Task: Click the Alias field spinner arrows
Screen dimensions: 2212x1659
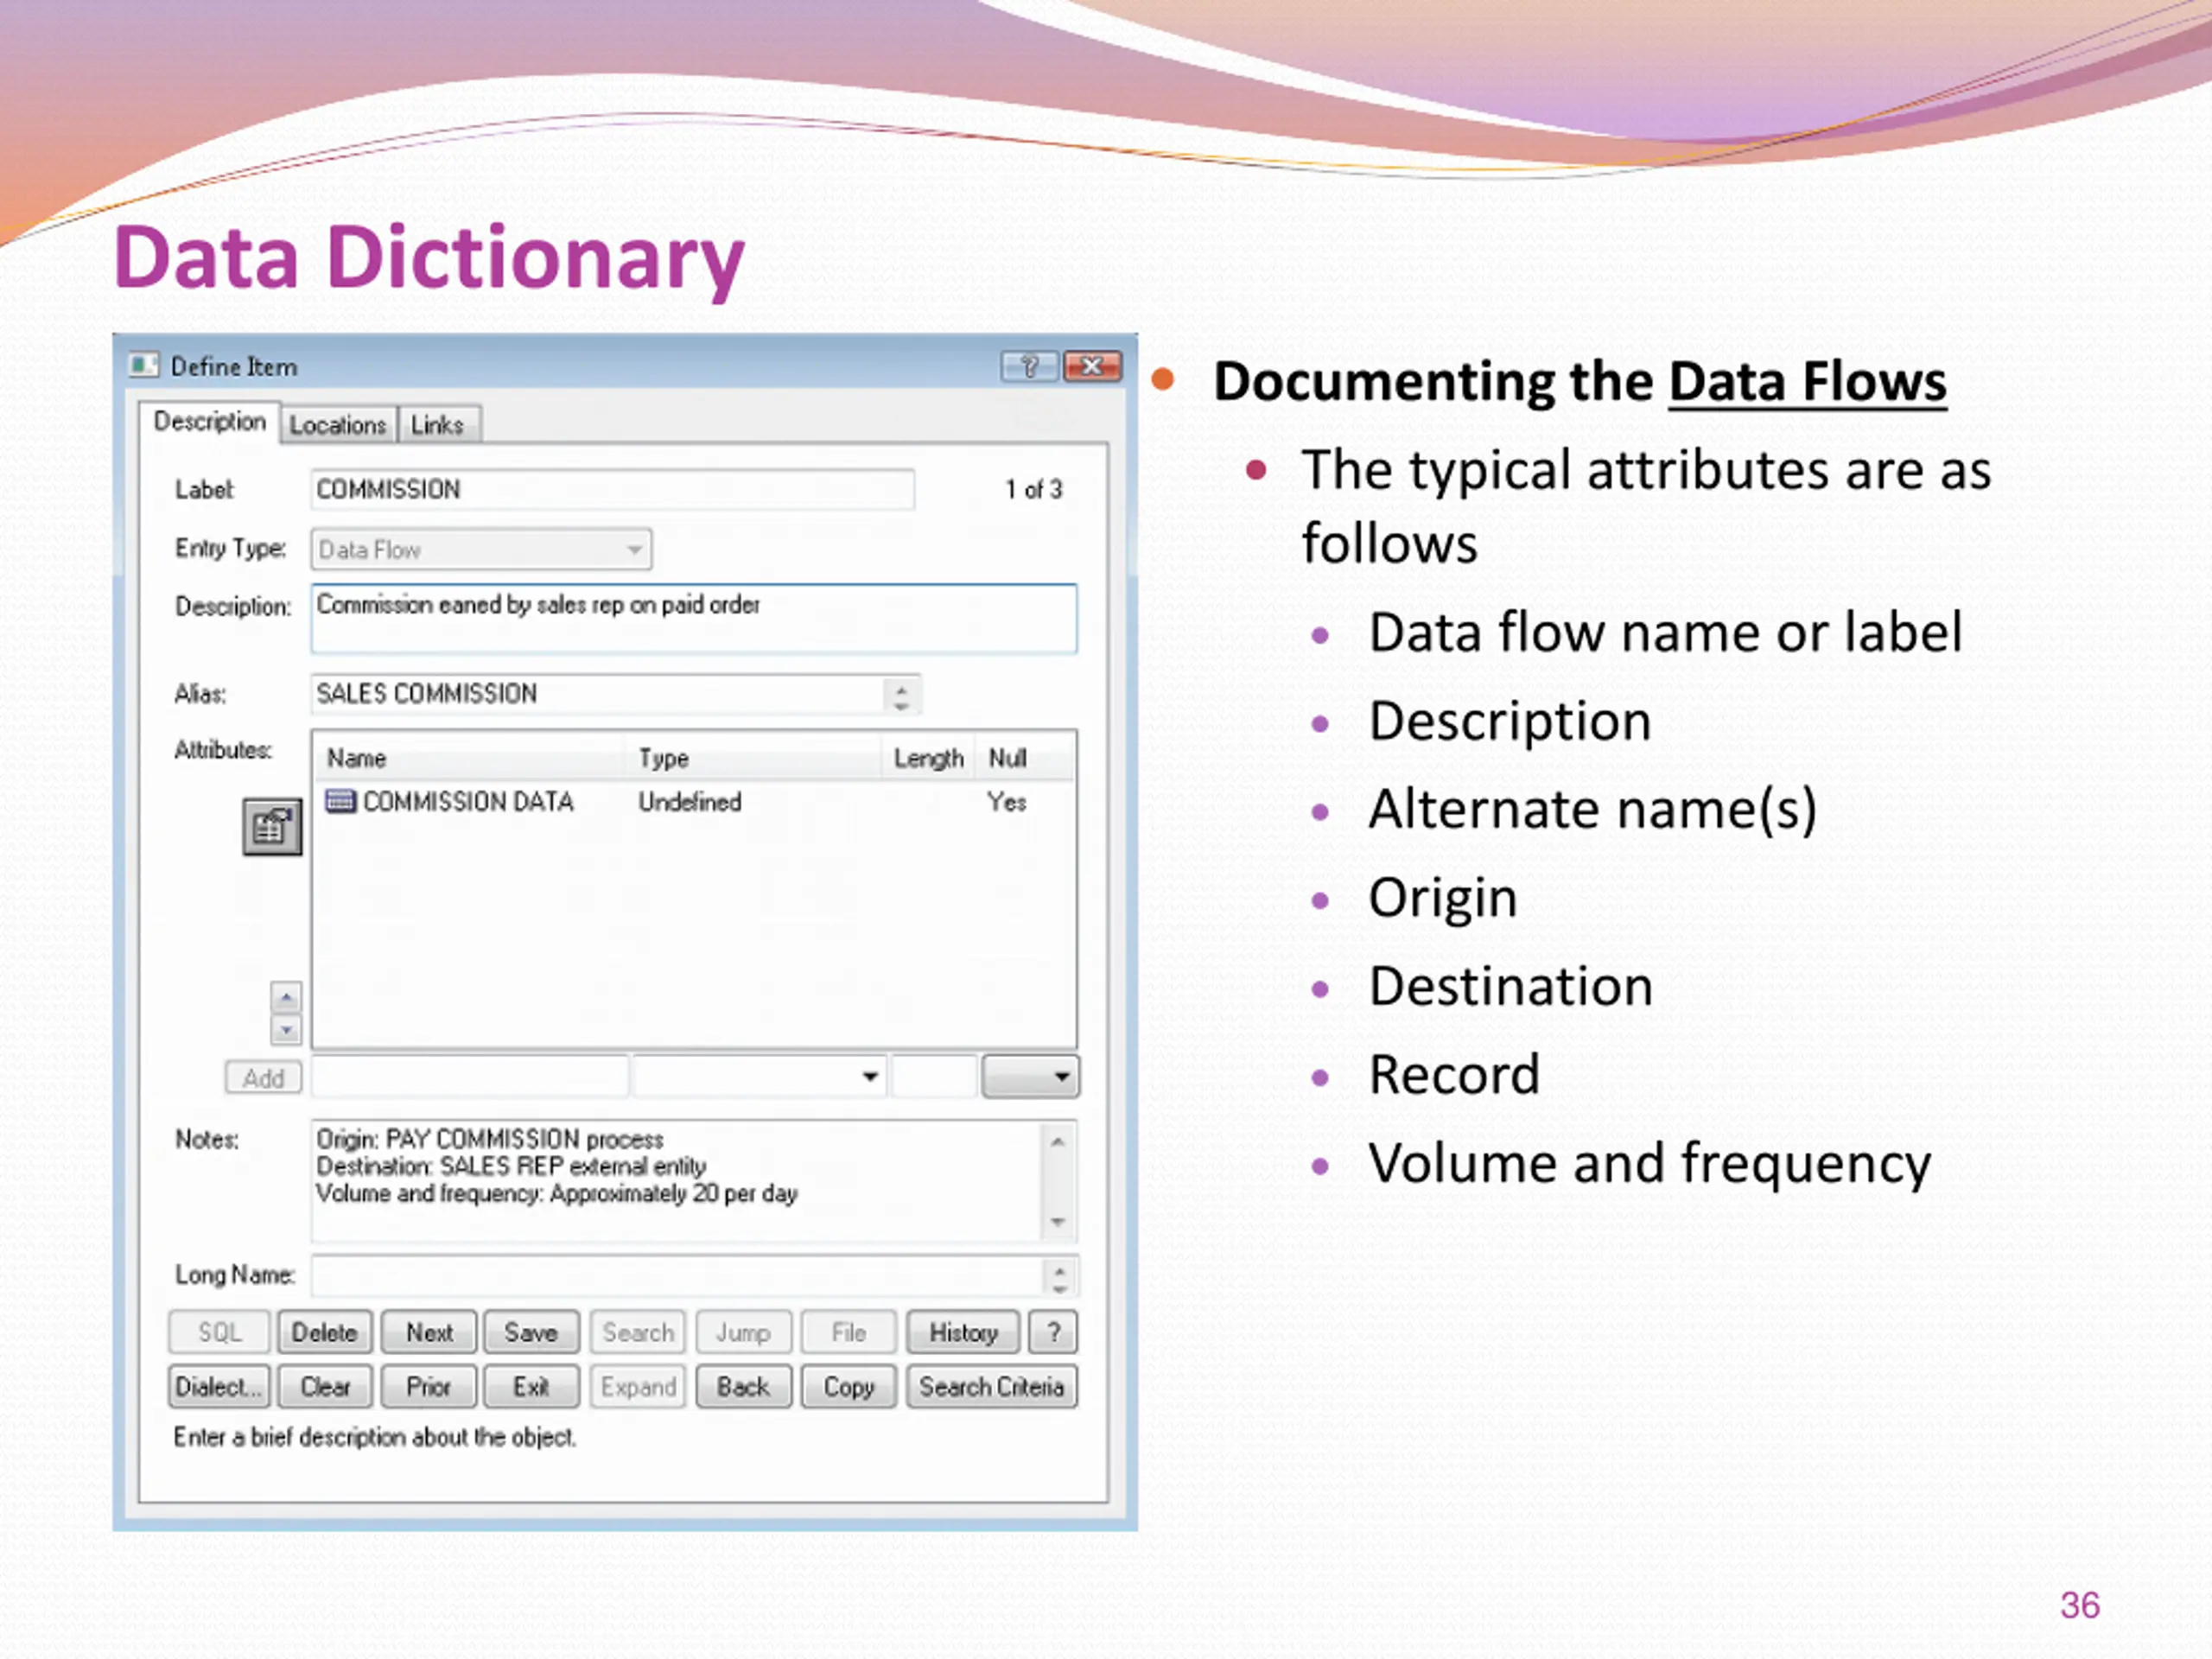Action: point(901,695)
